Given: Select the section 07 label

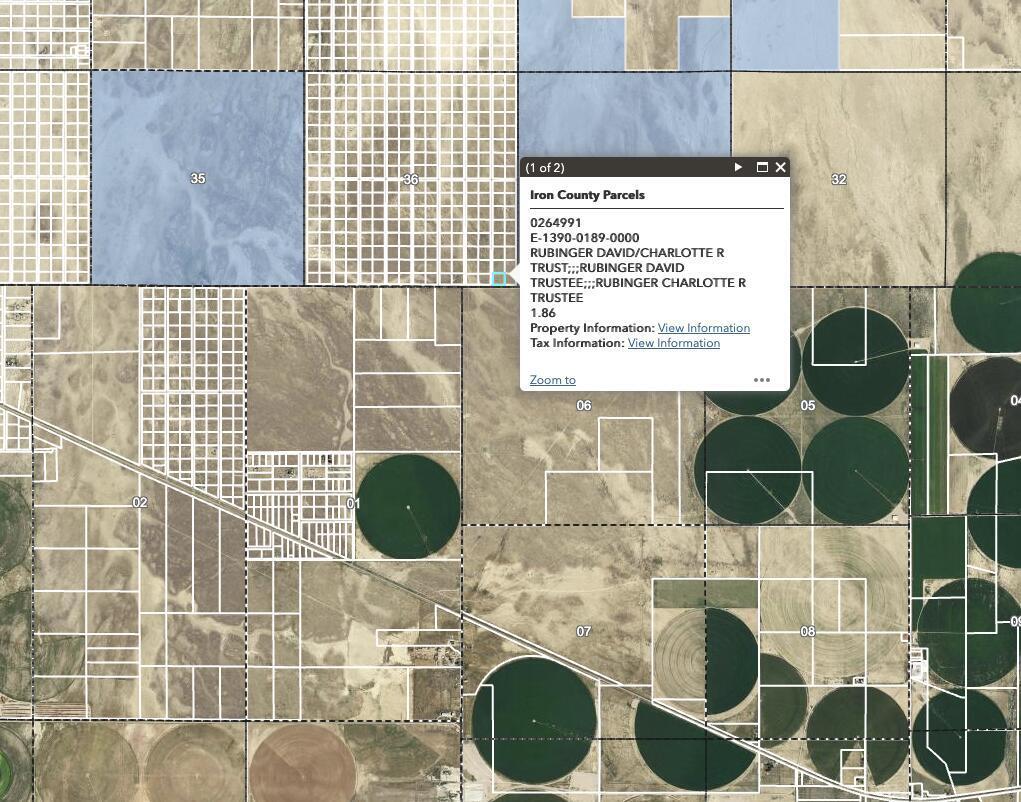Looking at the screenshot, I should pos(584,631).
